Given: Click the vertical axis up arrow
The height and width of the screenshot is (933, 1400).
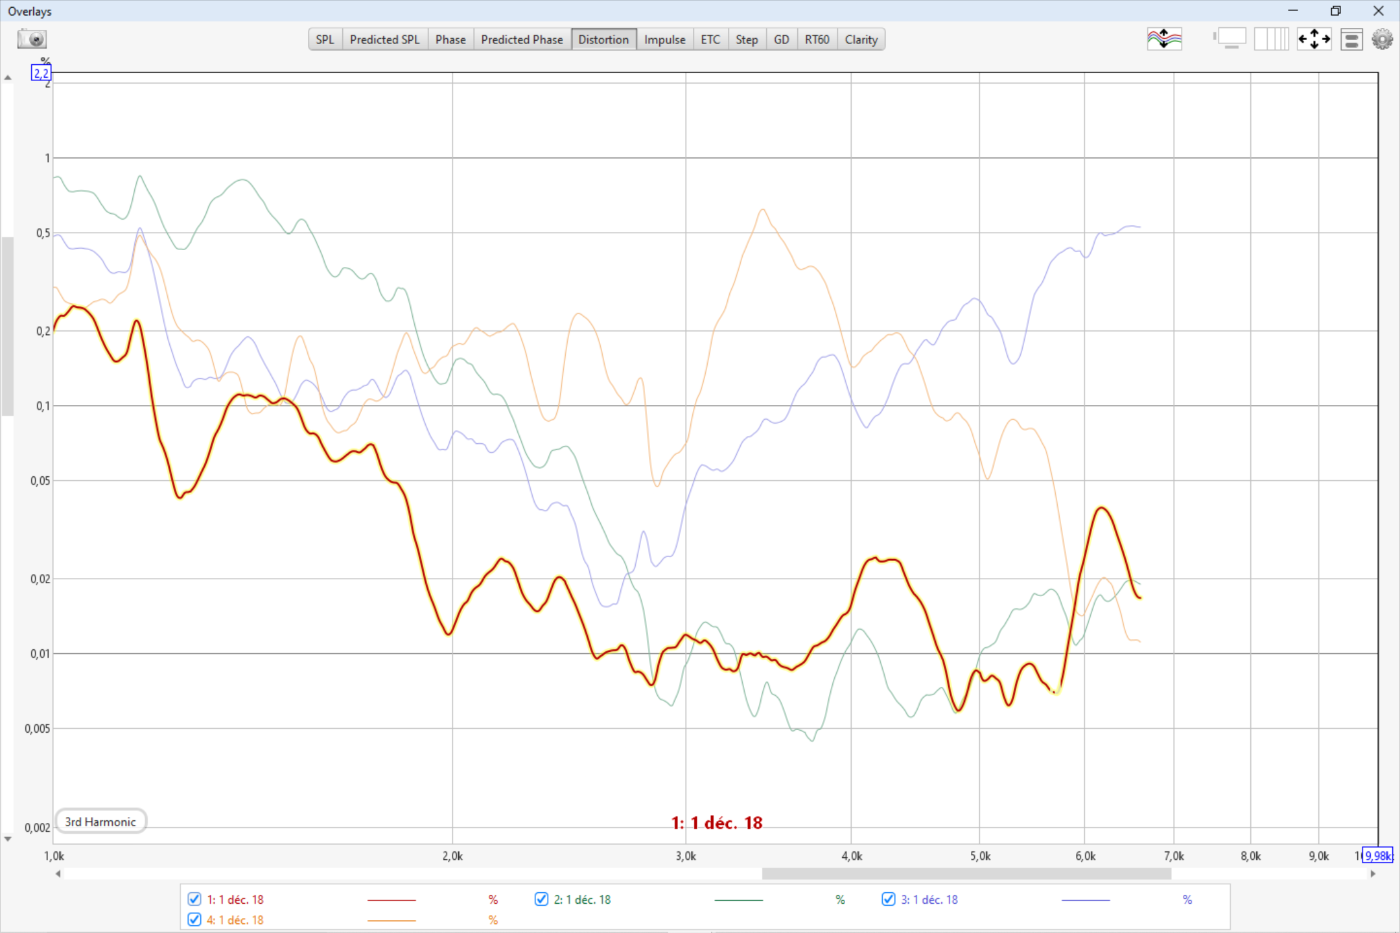Looking at the screenshot, I should (8, 78).
